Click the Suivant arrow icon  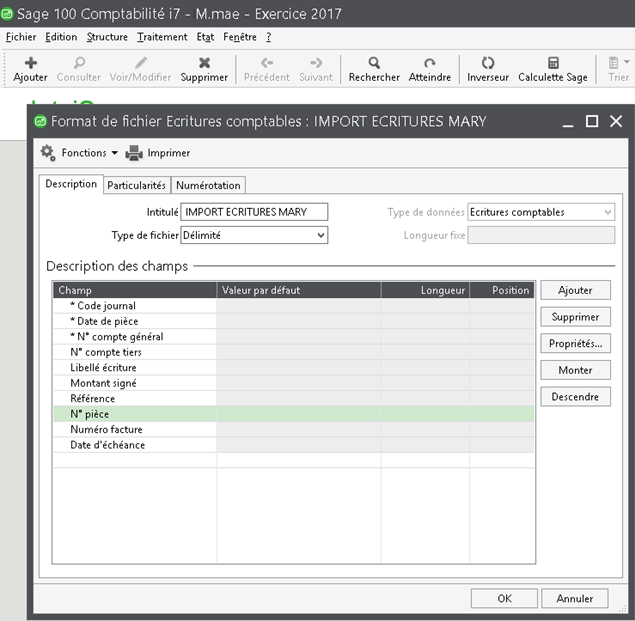point(316,63)
